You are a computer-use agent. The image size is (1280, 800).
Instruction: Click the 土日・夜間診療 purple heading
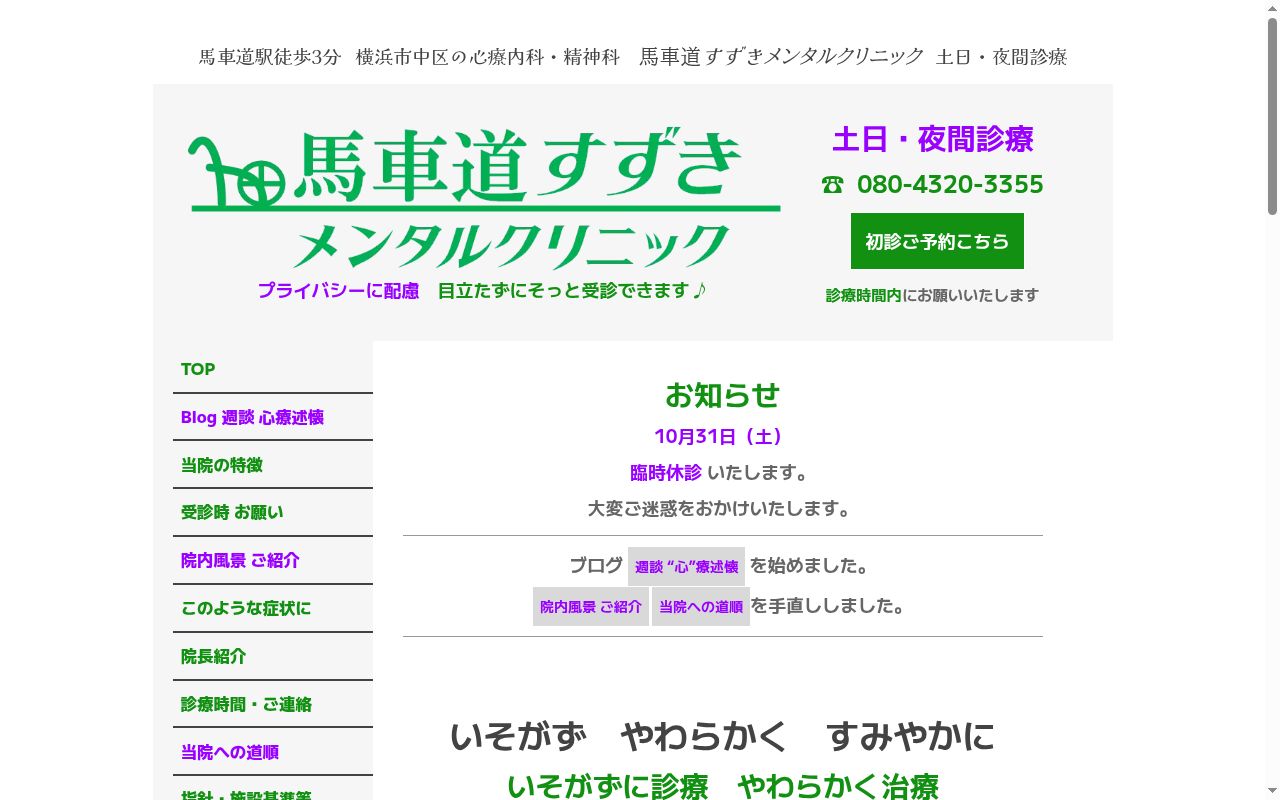pyautogui.click(x=933, y=139)
